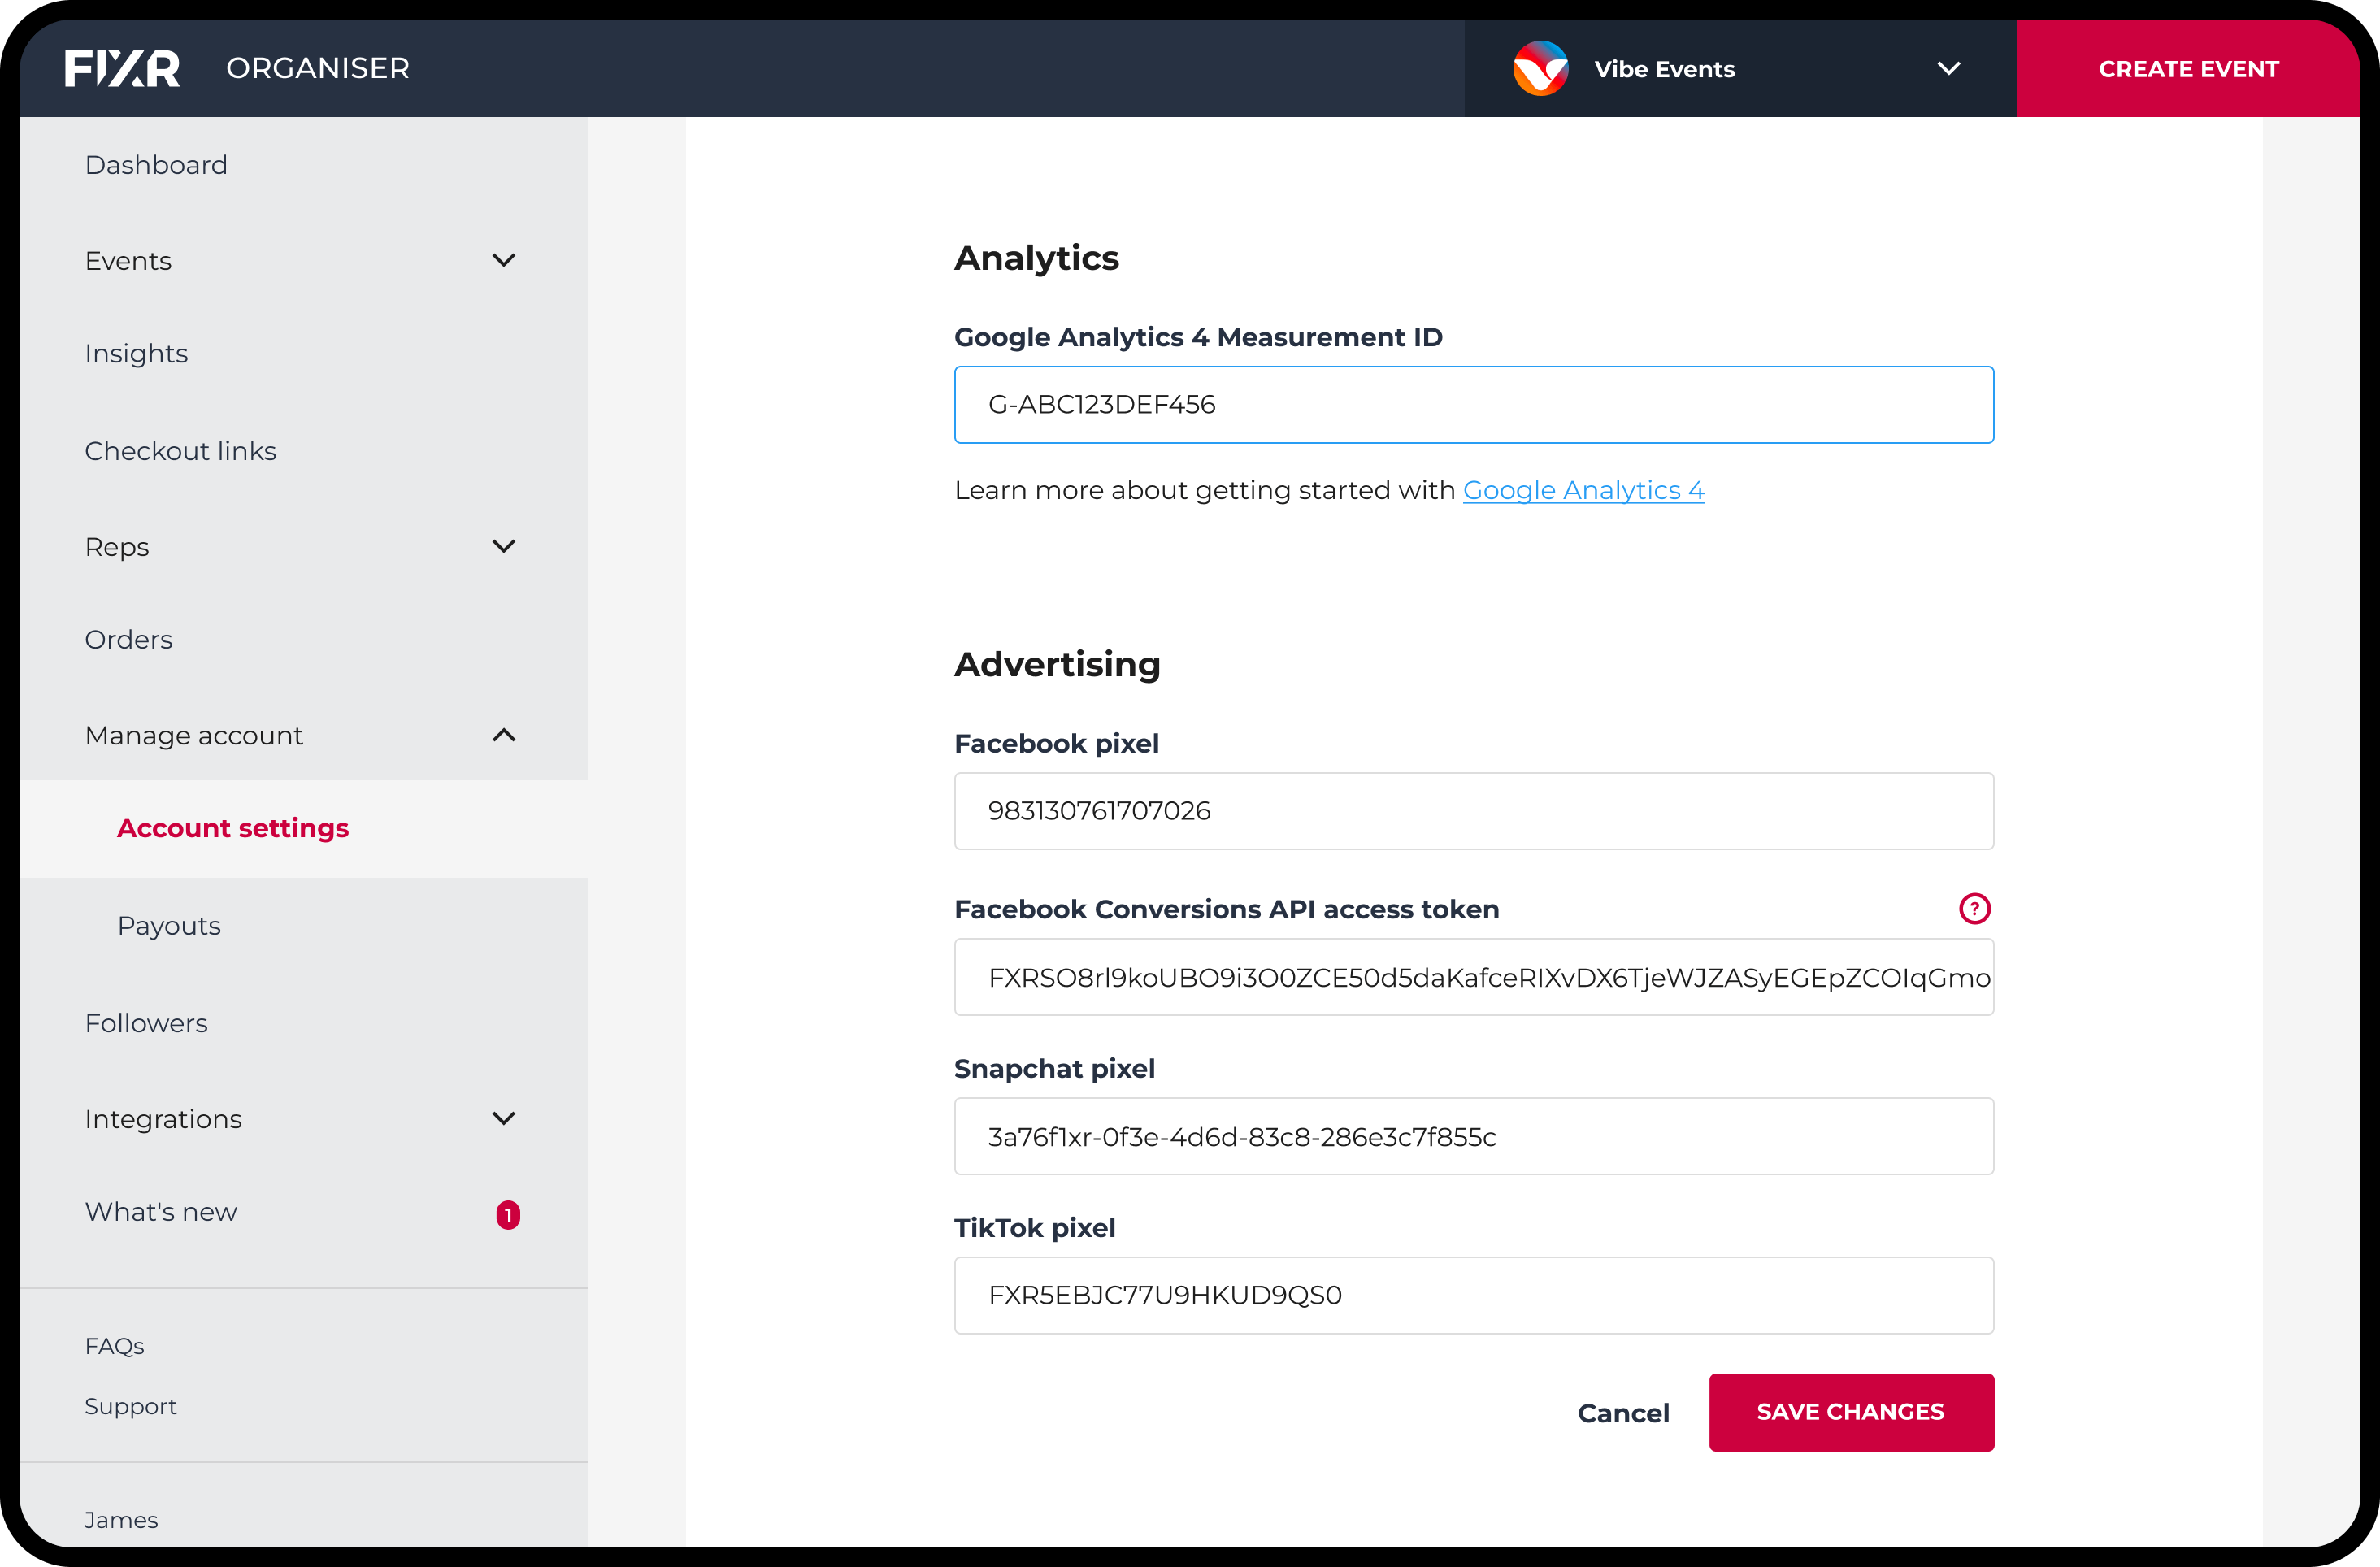
Task: Expand the Events menu chevron
Action: pos(504,260)
